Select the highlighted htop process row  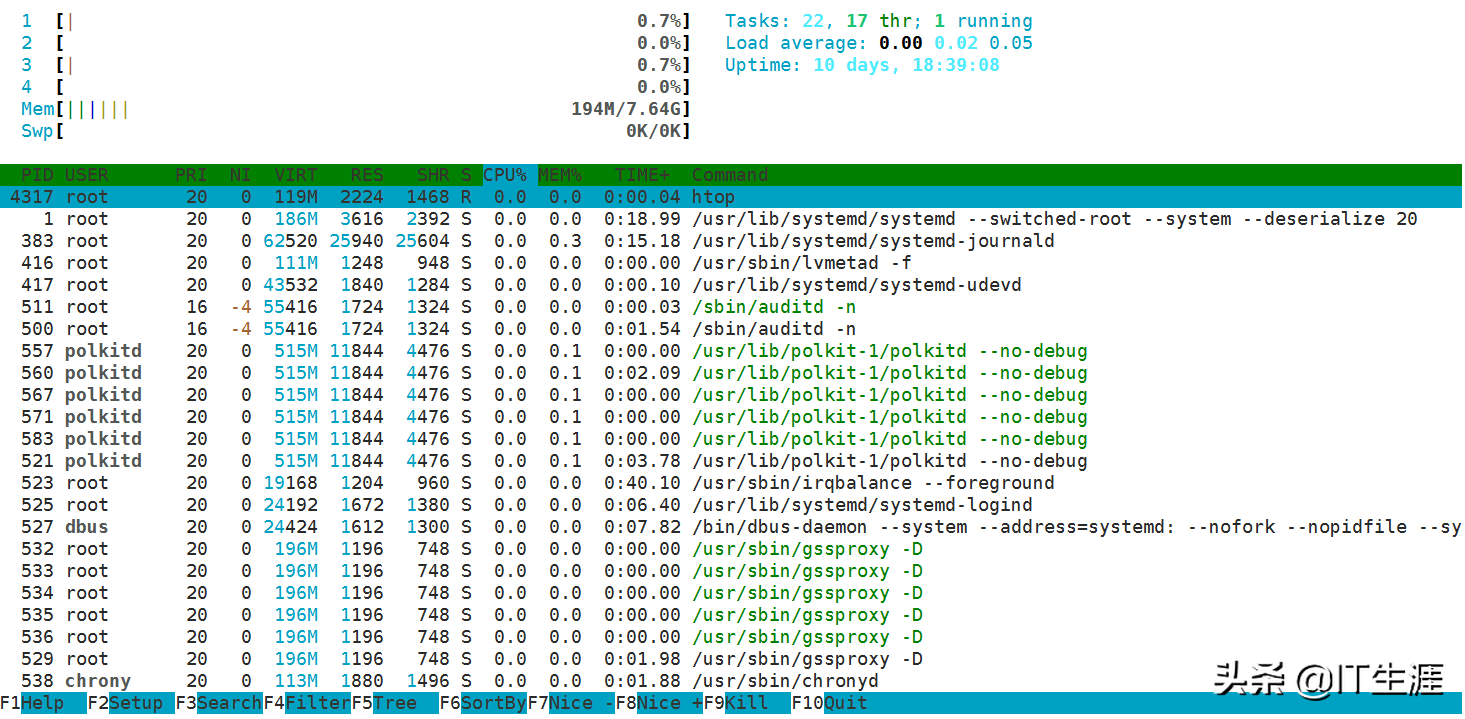tap(731, 197)
